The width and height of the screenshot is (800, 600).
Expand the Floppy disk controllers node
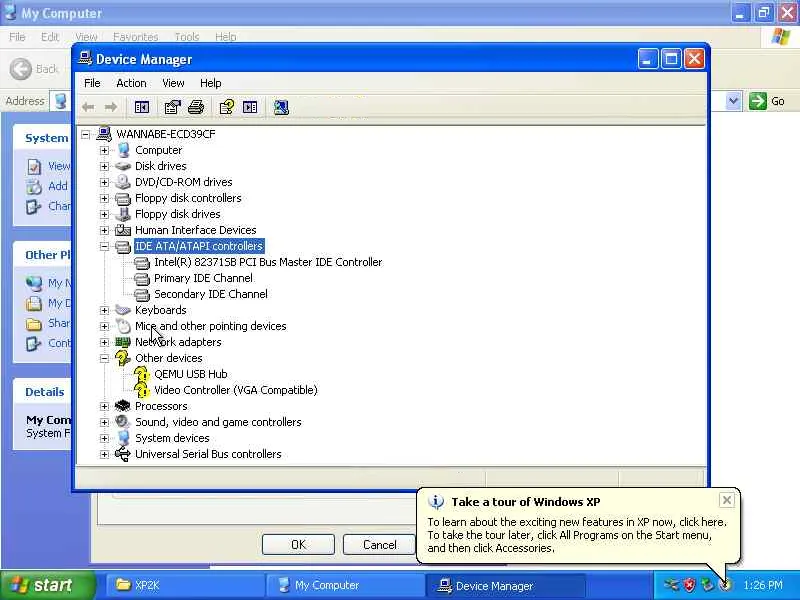pos(104,198)
